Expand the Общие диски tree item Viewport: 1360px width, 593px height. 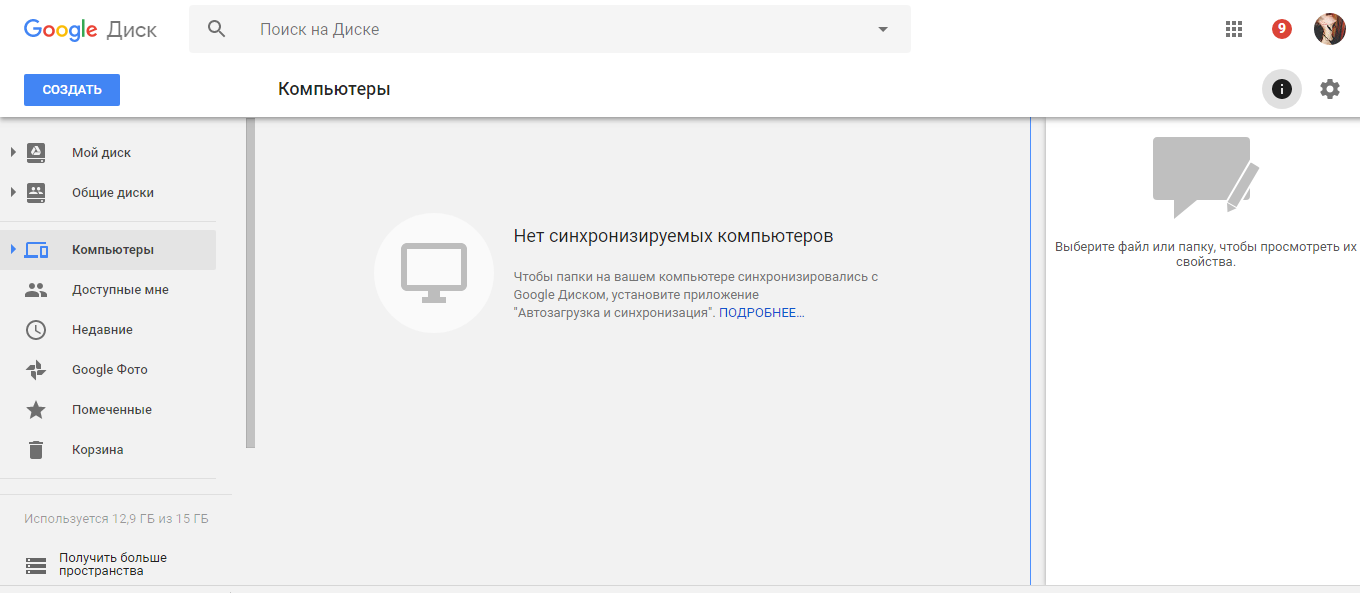13,192
